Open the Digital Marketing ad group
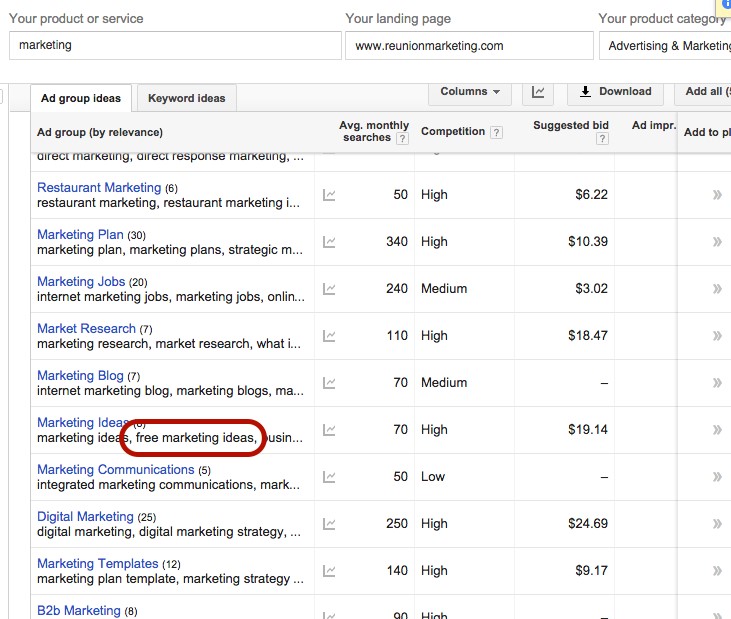The height and width of the screenshot is (619, 731). (85, 516)
